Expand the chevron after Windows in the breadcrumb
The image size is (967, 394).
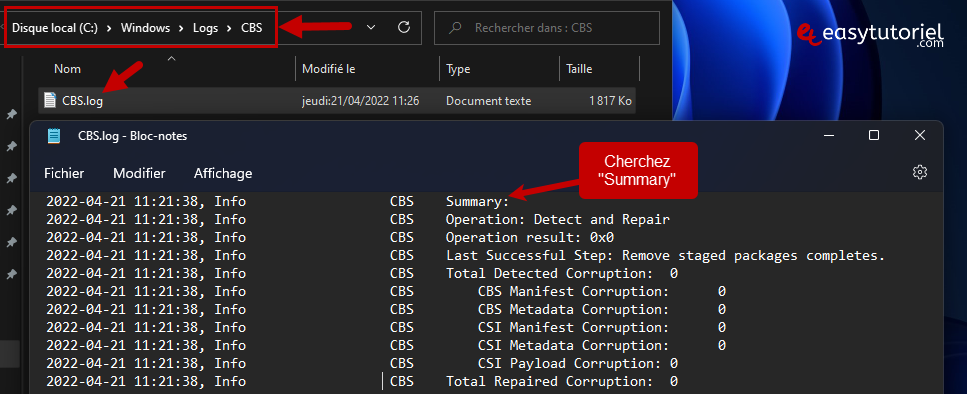(x=181, y=28)
